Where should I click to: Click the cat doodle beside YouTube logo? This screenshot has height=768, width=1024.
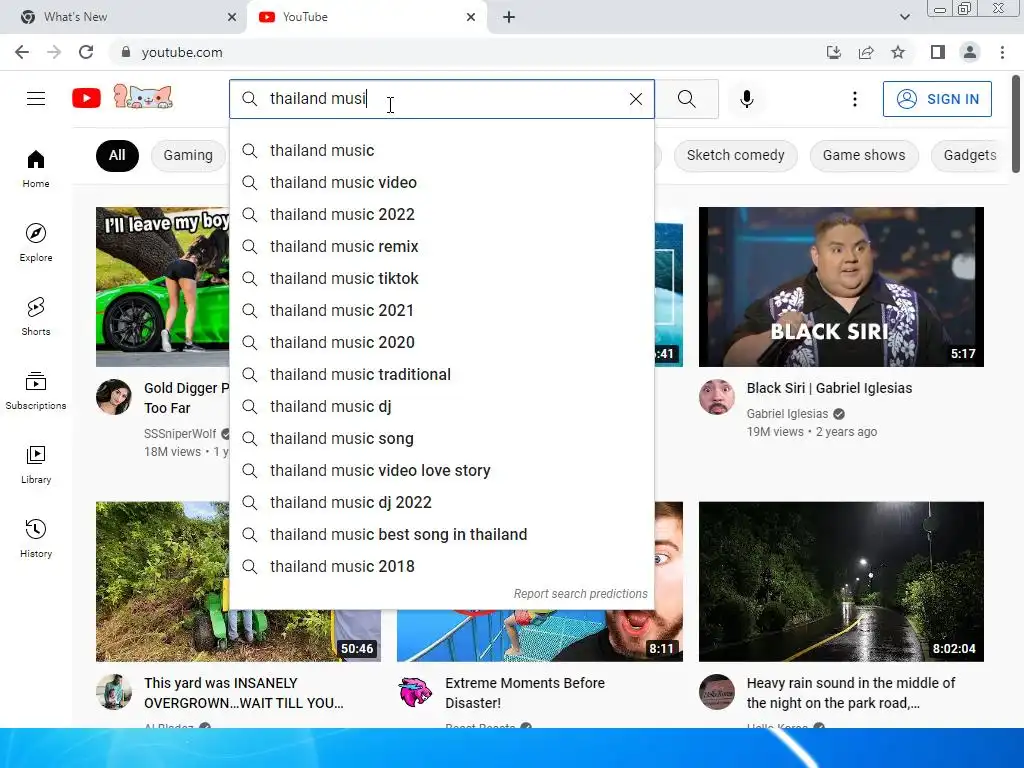pos(143,97)
